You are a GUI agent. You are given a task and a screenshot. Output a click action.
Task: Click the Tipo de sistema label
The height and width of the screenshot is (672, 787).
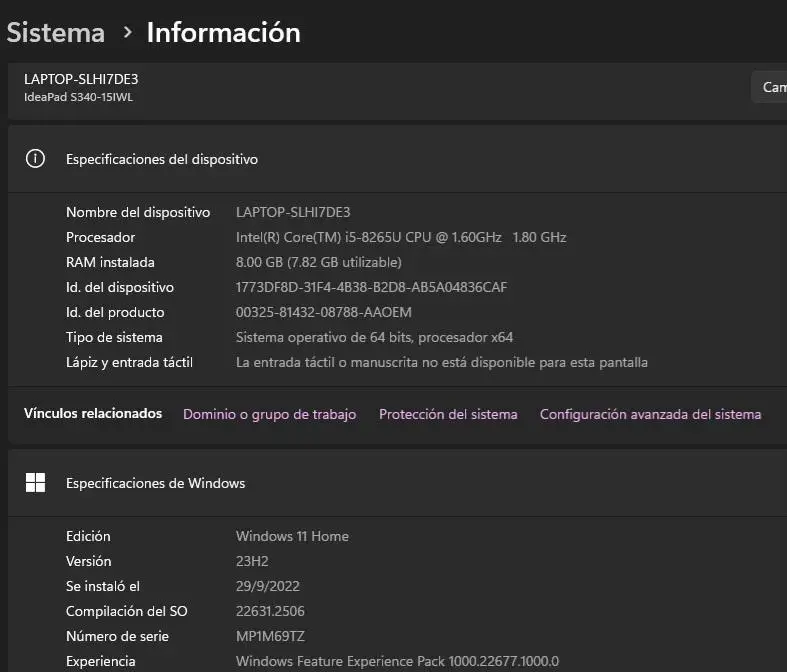114,337
